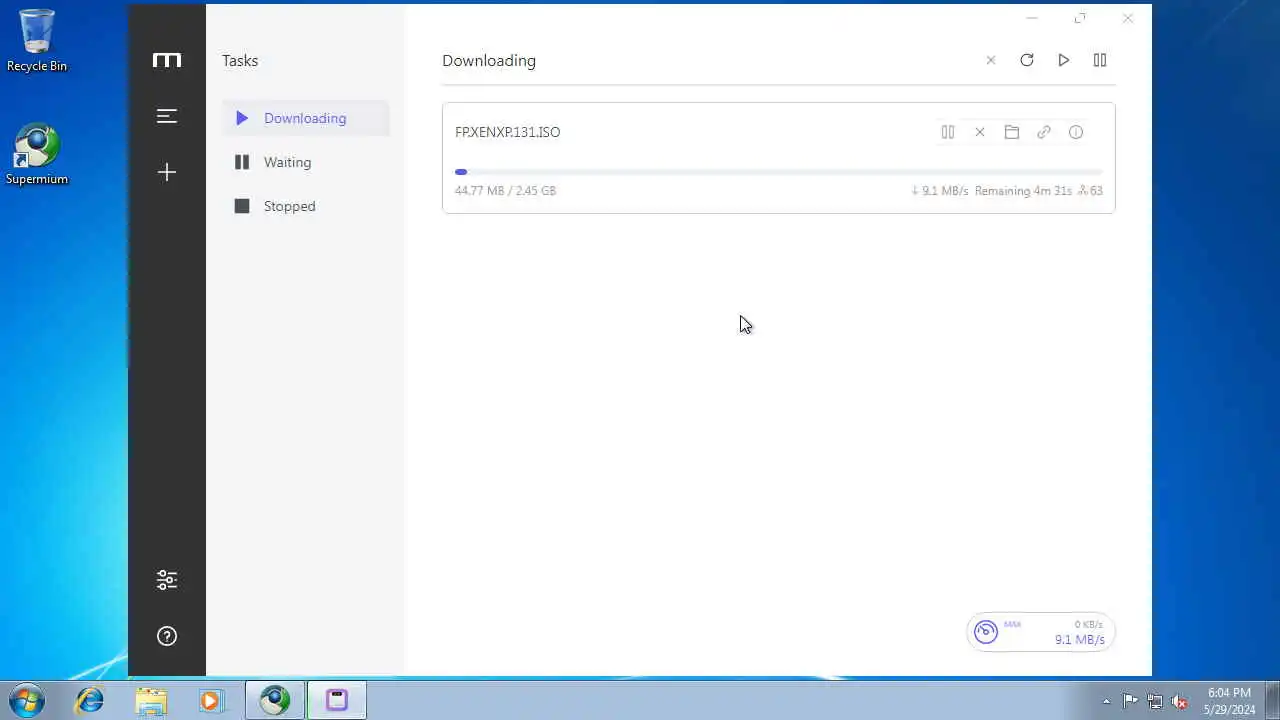Pause the FP.XENXP.131.ISO download
The image size is (1280, 720).
[948, 132]
